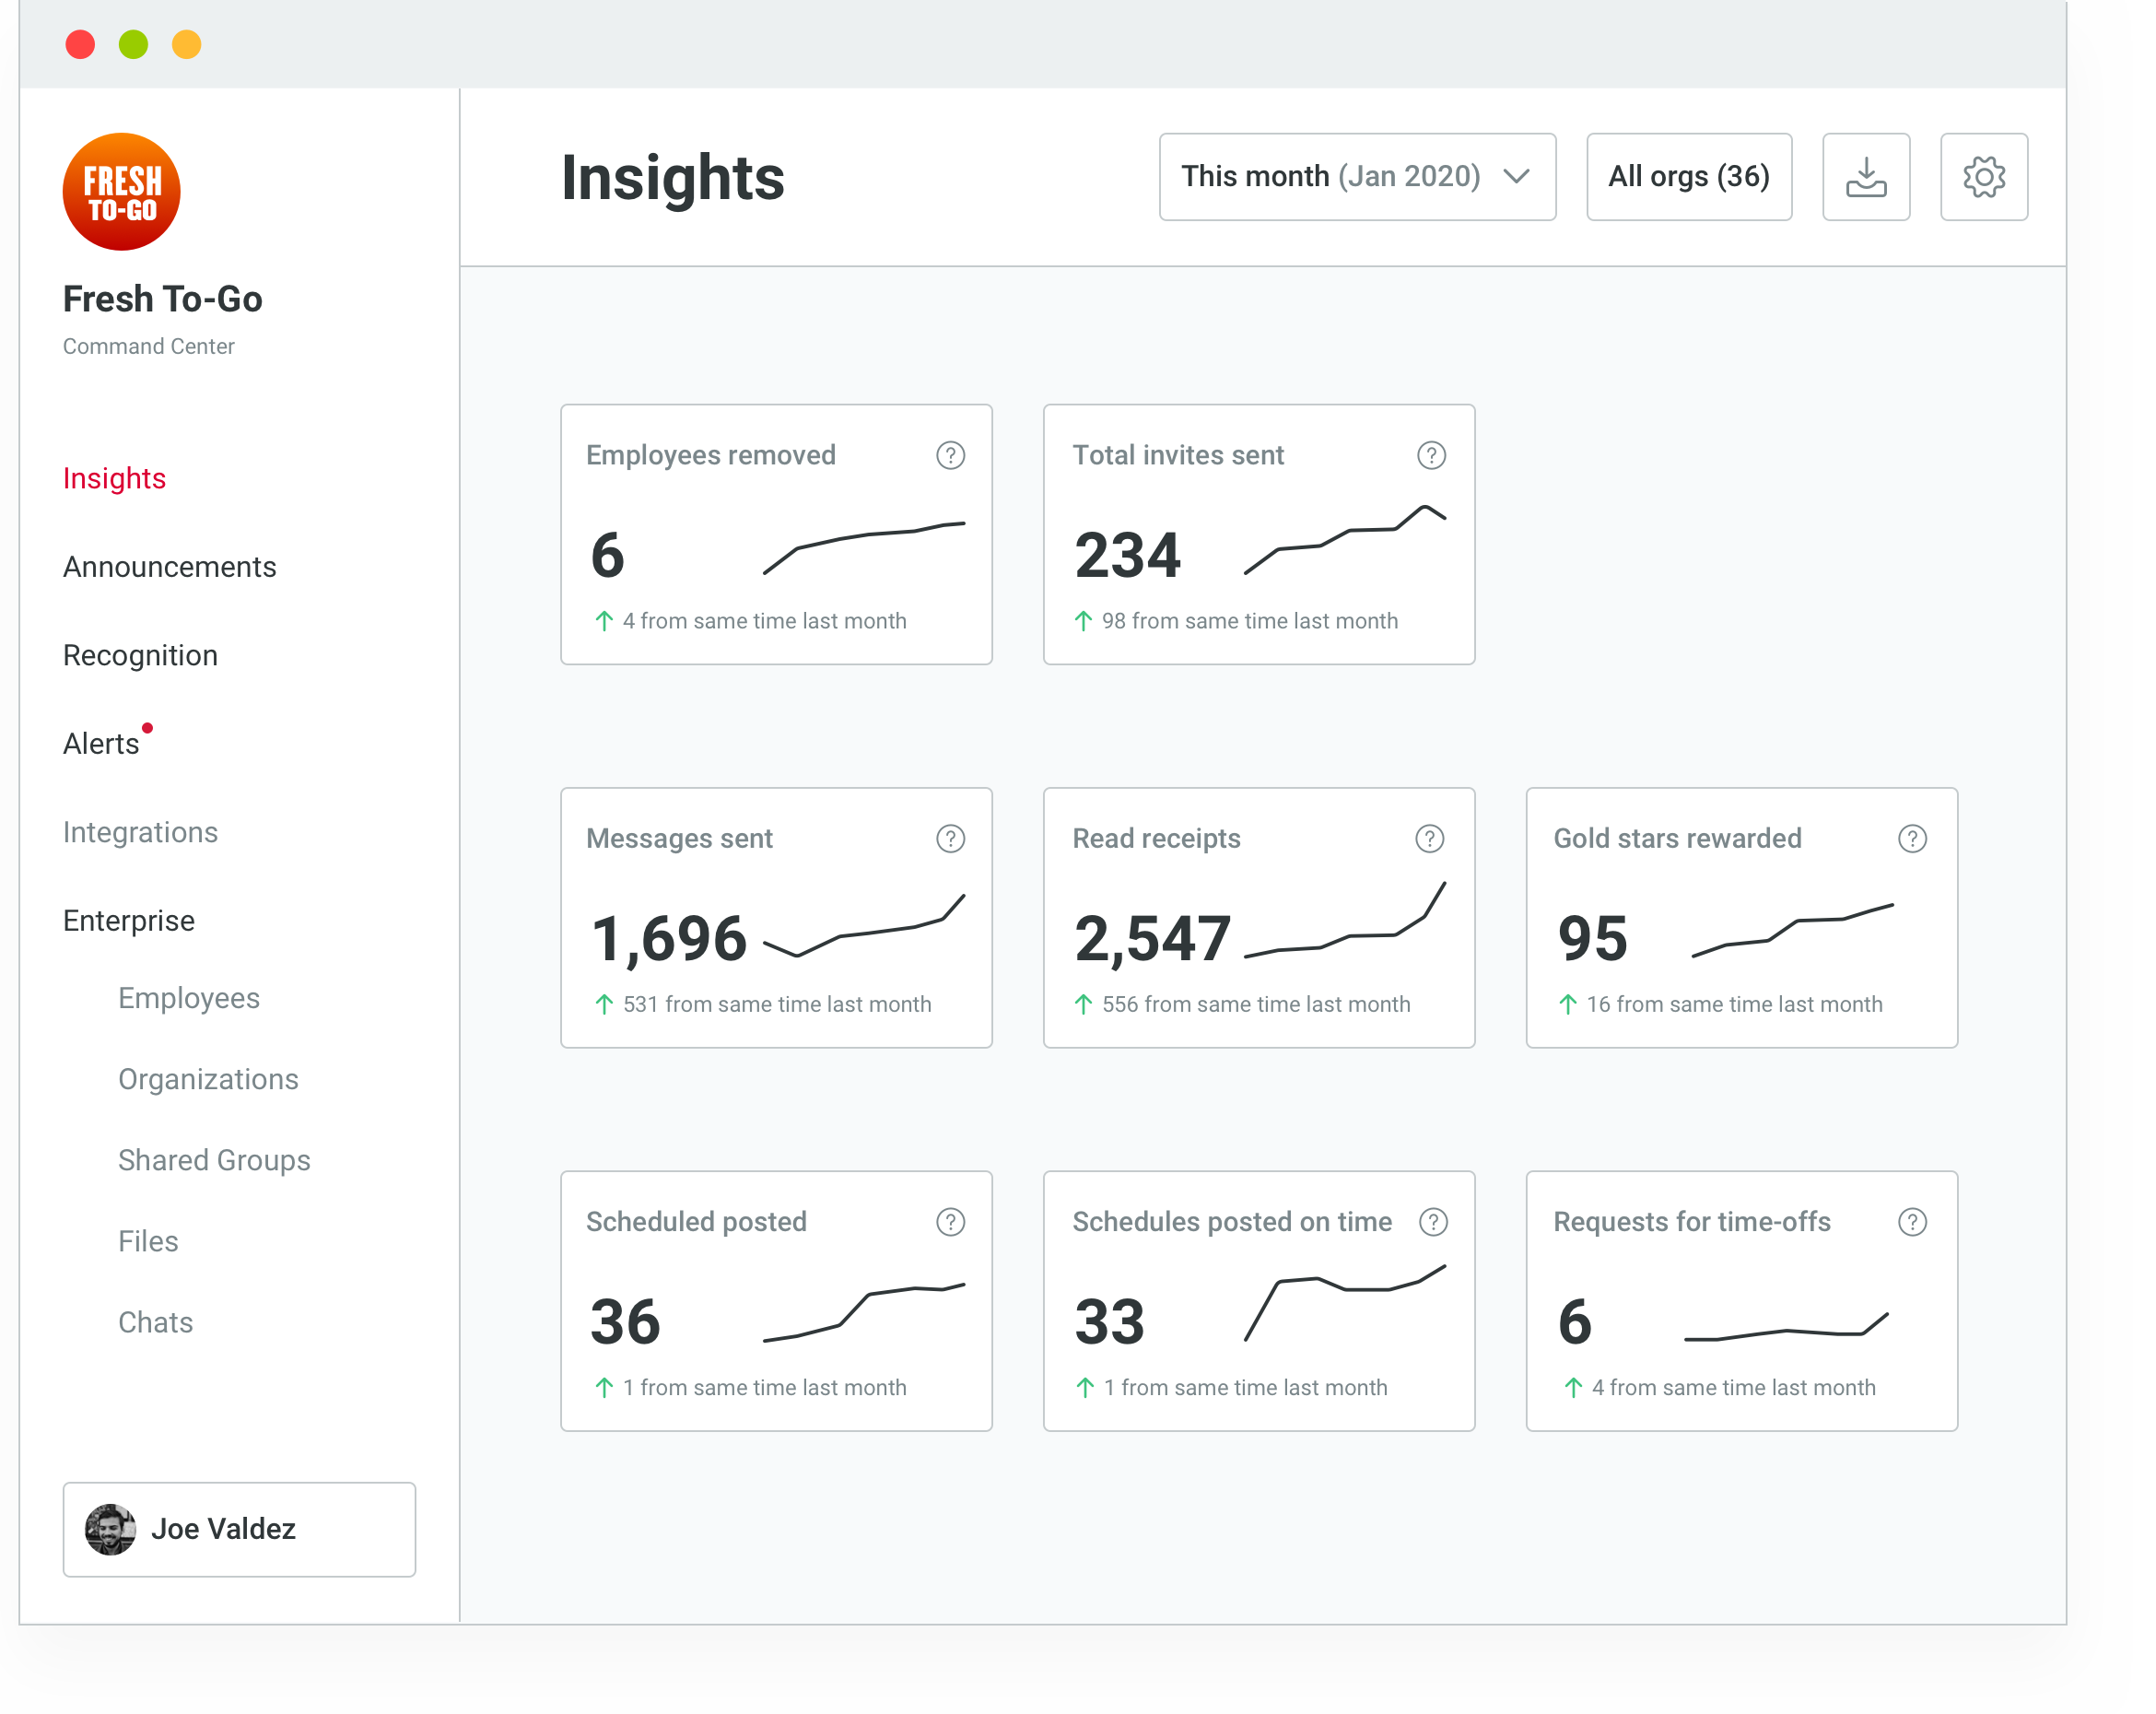Click help icon on Read receipts card
2156x1714 pixels.
(1429, 838)
